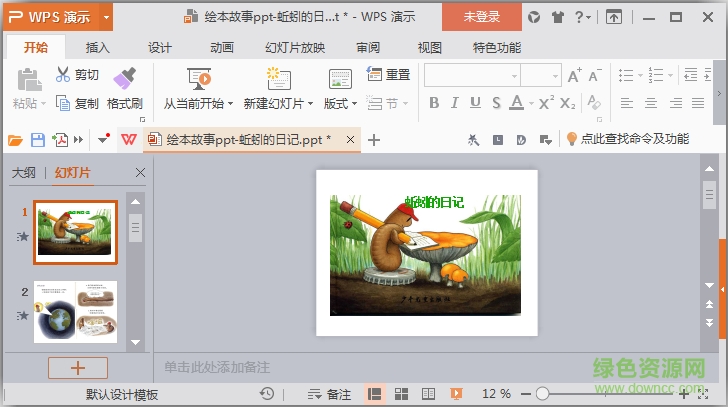Open file with the folder icon
Image resolution: width=728 pixels, height=407 pixels.
(15, 140)
